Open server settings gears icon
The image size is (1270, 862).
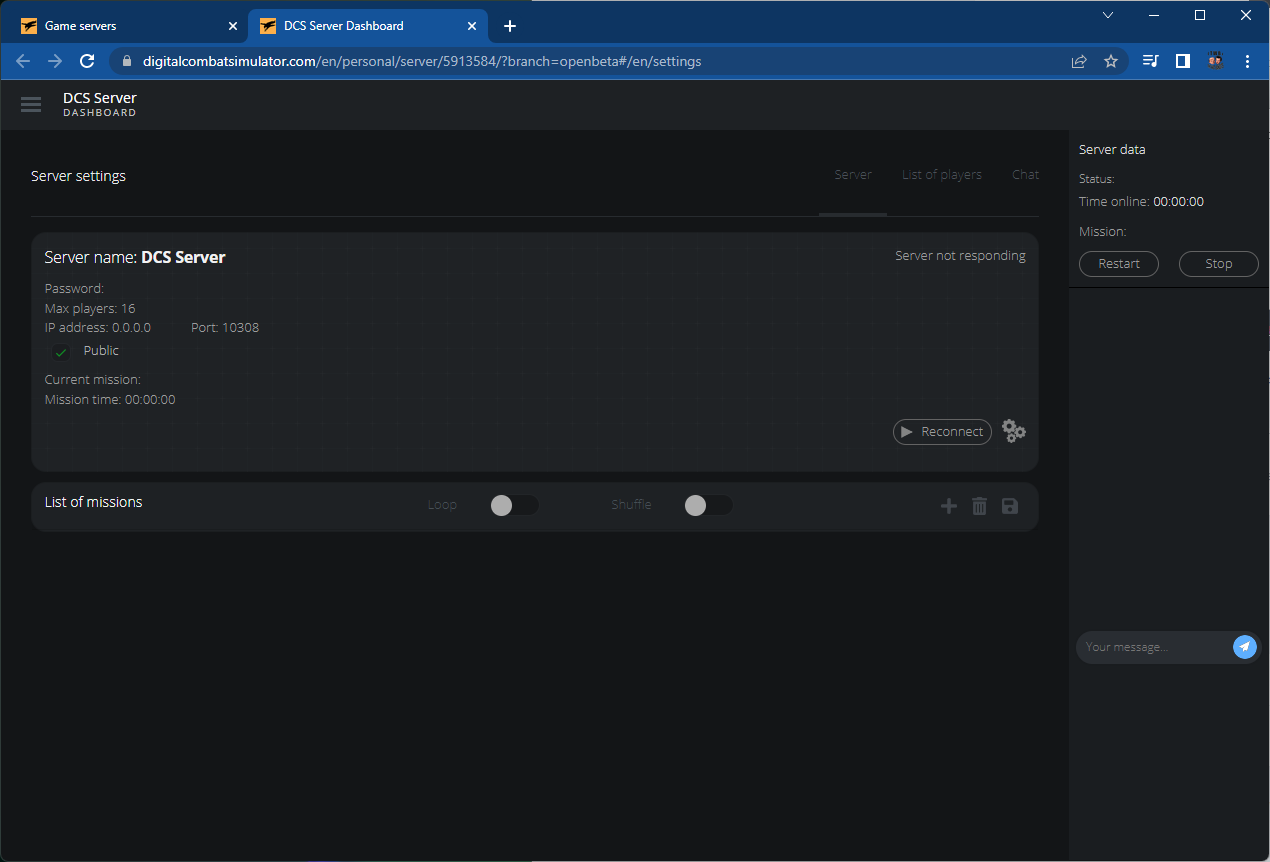[1014, 431]
